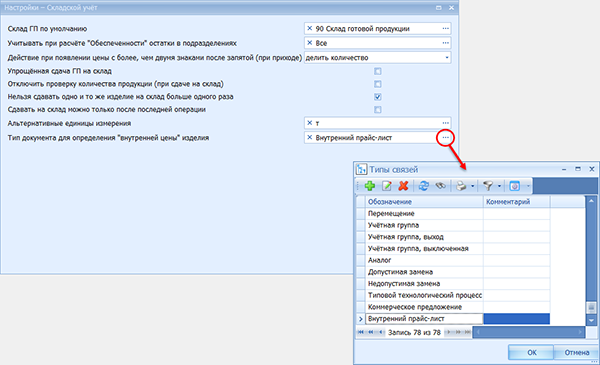Image resolution: width=600 pixels, height=365 pixels.
Task: Add a new link type with green plus
Action: [370, 186]
